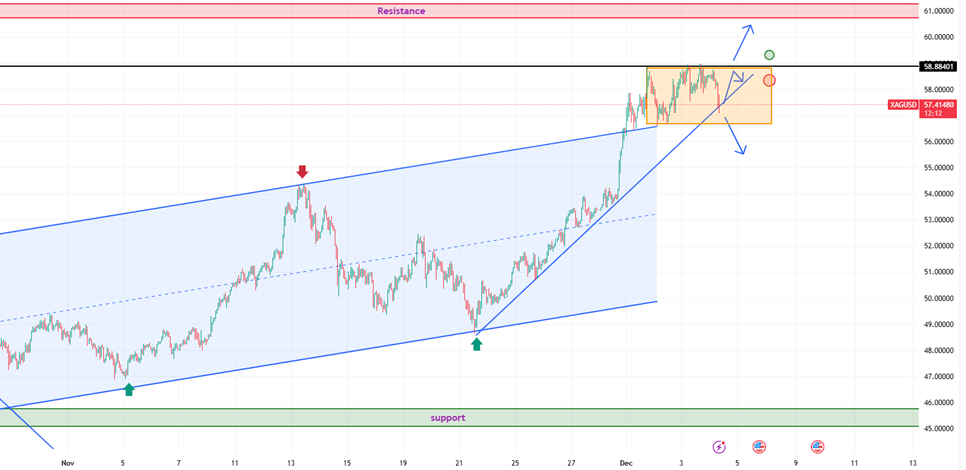
Task: Click the support text label
Action: pos(447,417)
